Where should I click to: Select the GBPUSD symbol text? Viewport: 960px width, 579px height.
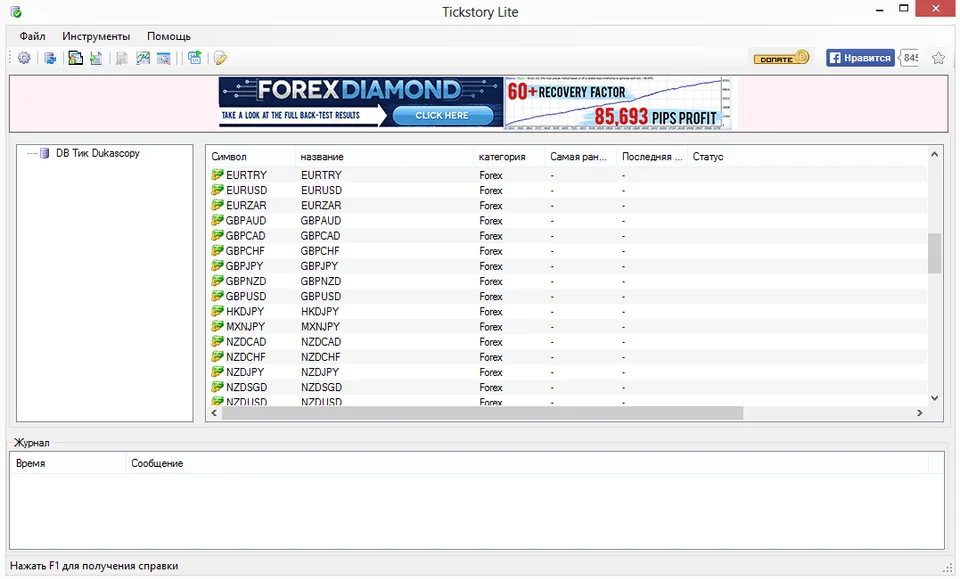click(x=246, y=296)
